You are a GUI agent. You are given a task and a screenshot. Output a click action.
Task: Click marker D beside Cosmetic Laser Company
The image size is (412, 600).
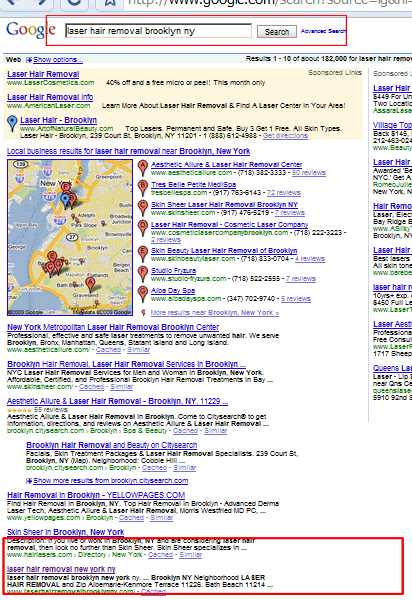(x=143, y=228)
